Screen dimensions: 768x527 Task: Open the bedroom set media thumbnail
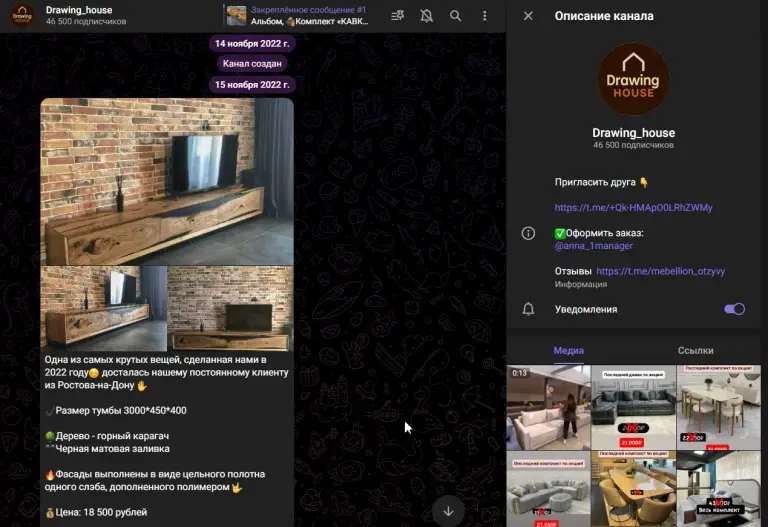(719, 489)
